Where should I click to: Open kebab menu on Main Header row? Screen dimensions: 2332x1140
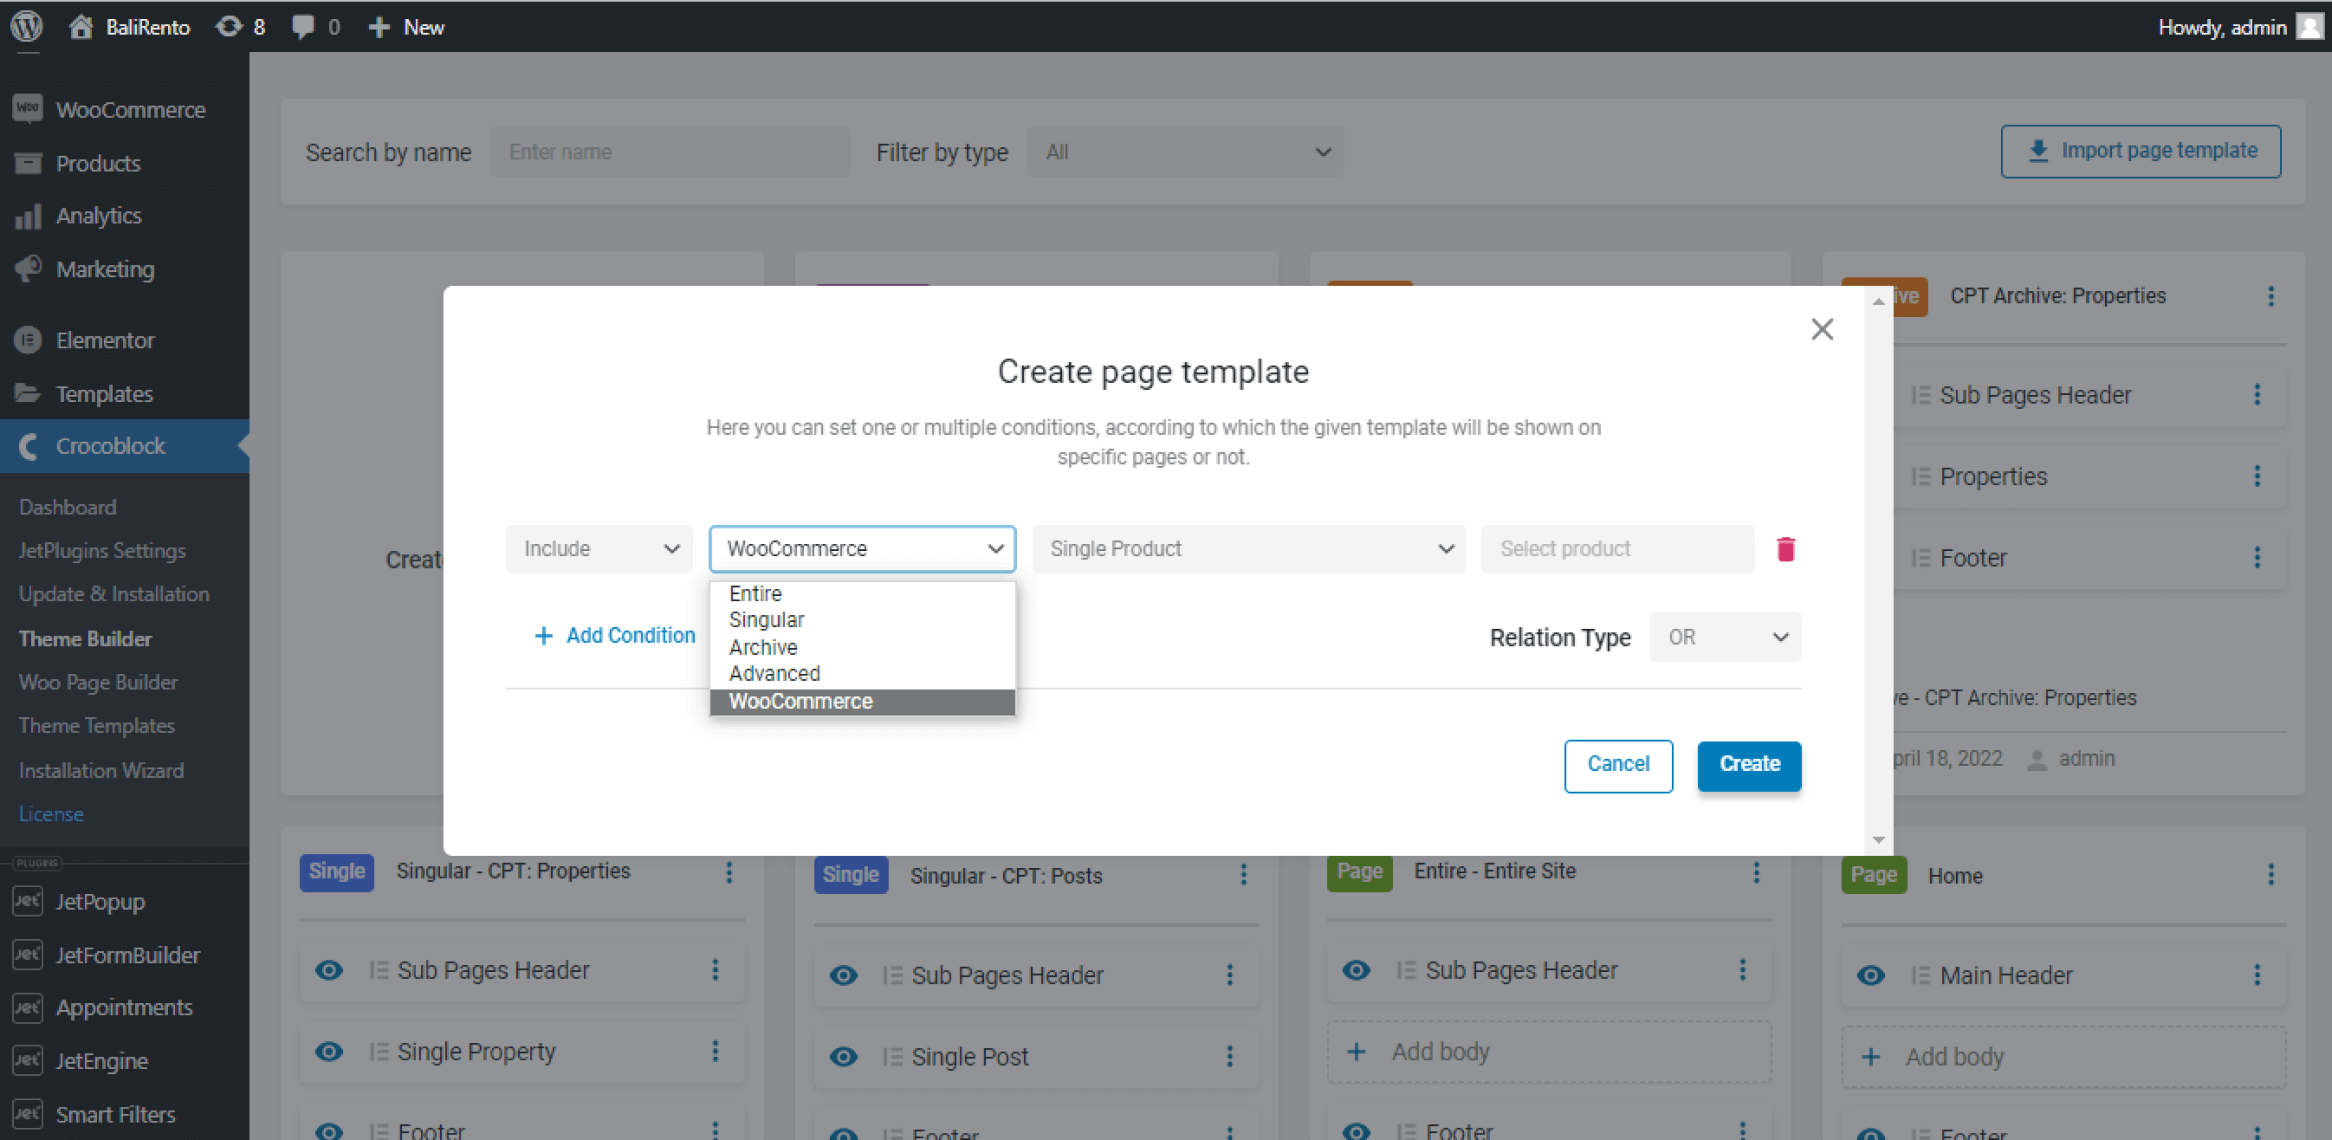click(2257, 975)
